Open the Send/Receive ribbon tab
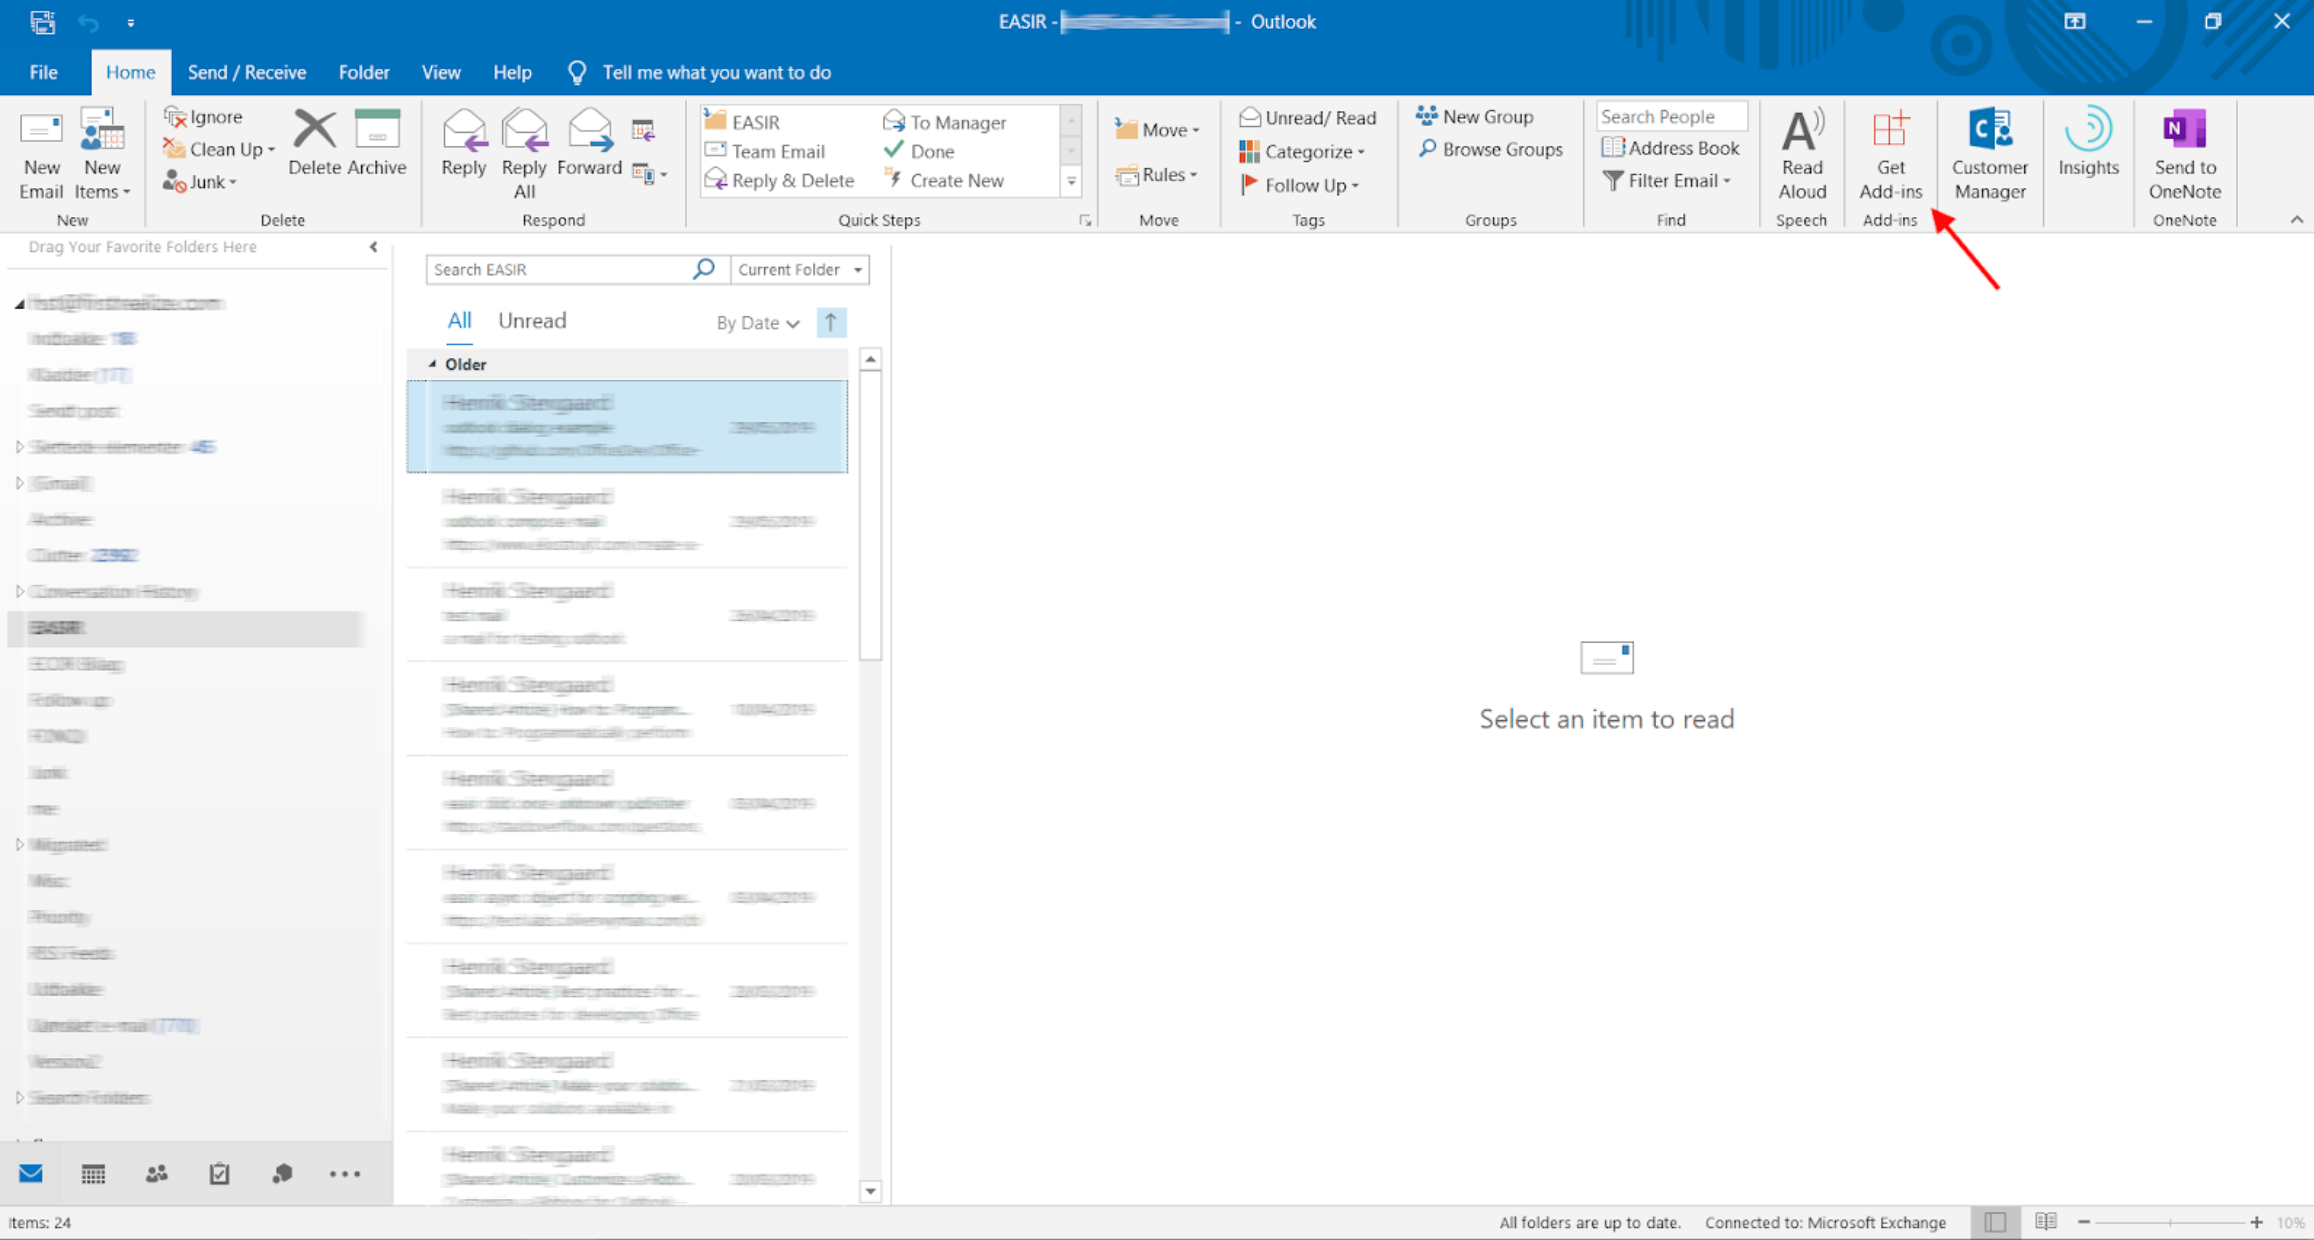The height and width of the screenshot is (1240, 2314). [243, 72]
